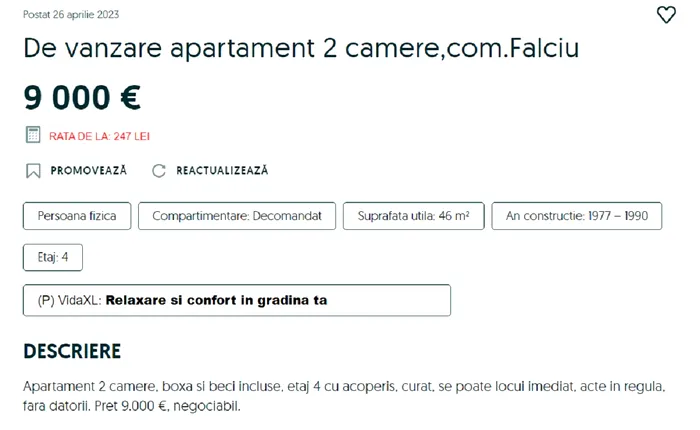Click the large '9 000 €' price

82,98
